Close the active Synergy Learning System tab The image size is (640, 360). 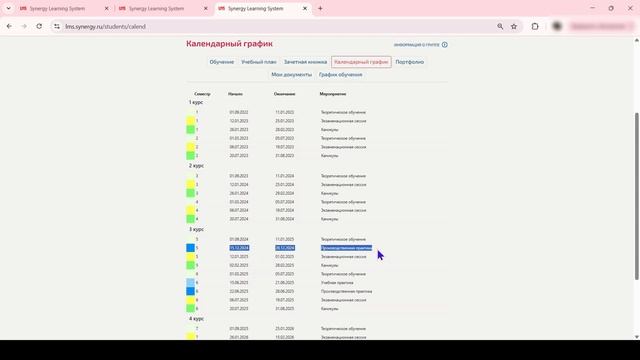(304, 8)
